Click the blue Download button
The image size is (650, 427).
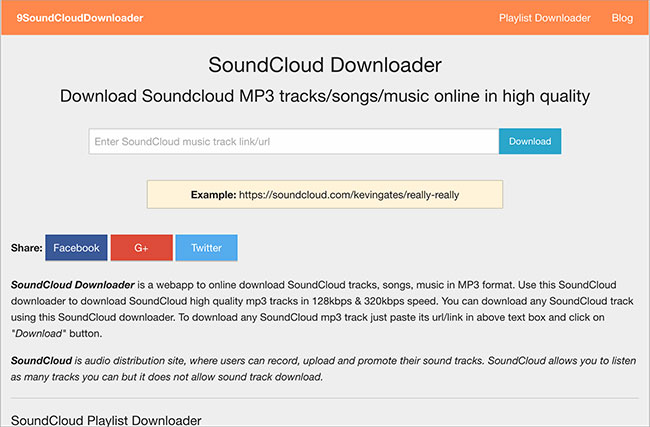(x=530, y=141)
